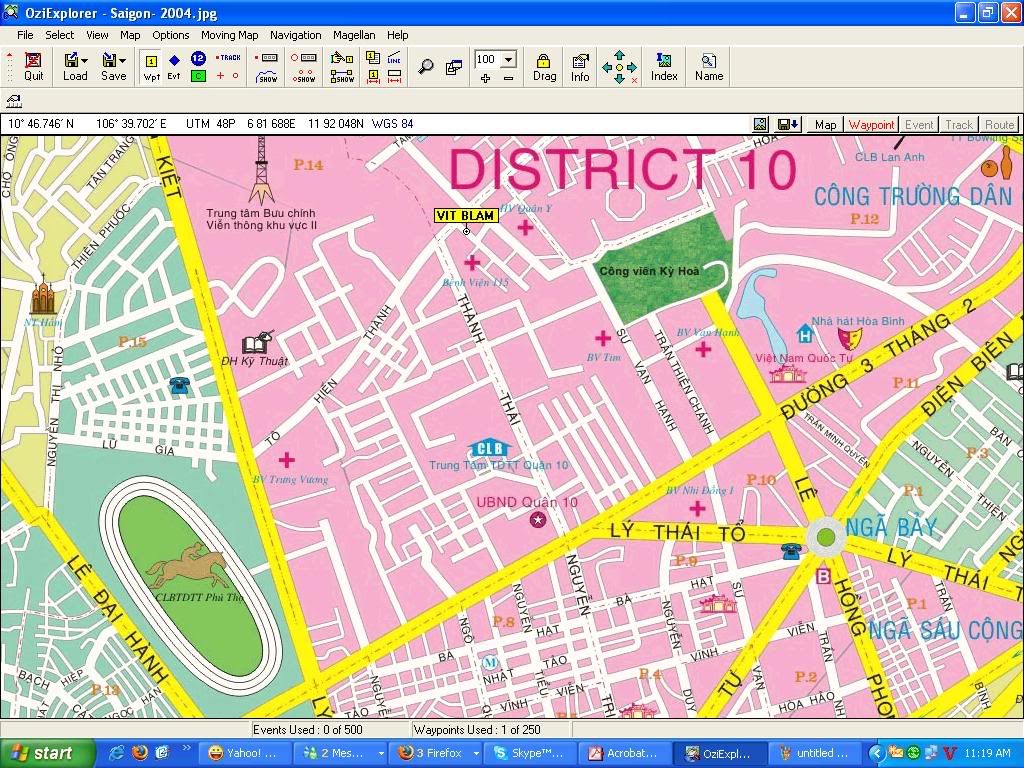
Task: Open the zoom level dropdown arrow
Action: click(509, 60)
